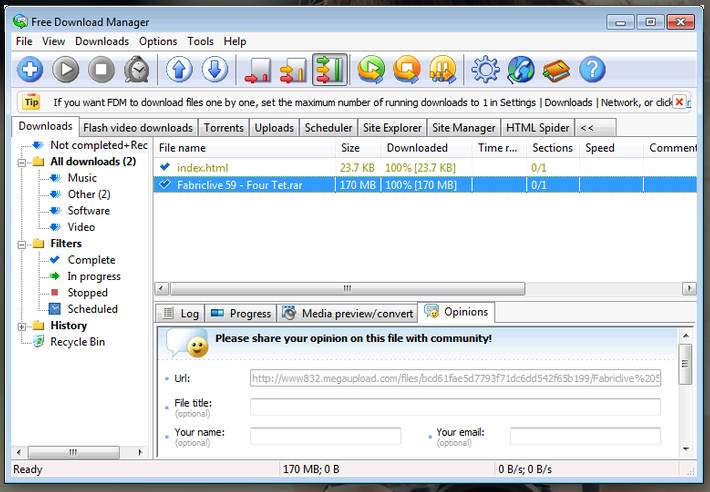Open the Progress panel tab

click(241, 313)
